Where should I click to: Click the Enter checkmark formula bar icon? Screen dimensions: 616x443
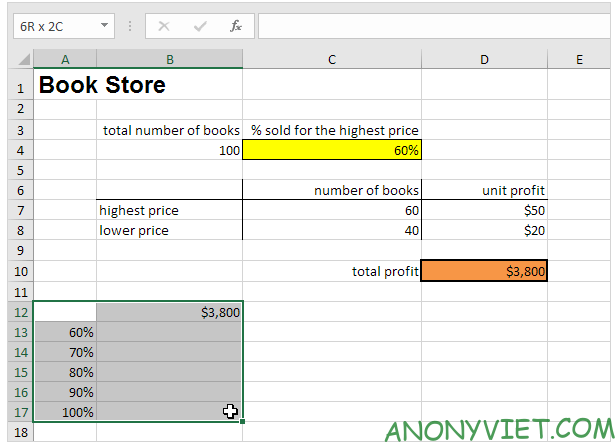pos(200,25)
